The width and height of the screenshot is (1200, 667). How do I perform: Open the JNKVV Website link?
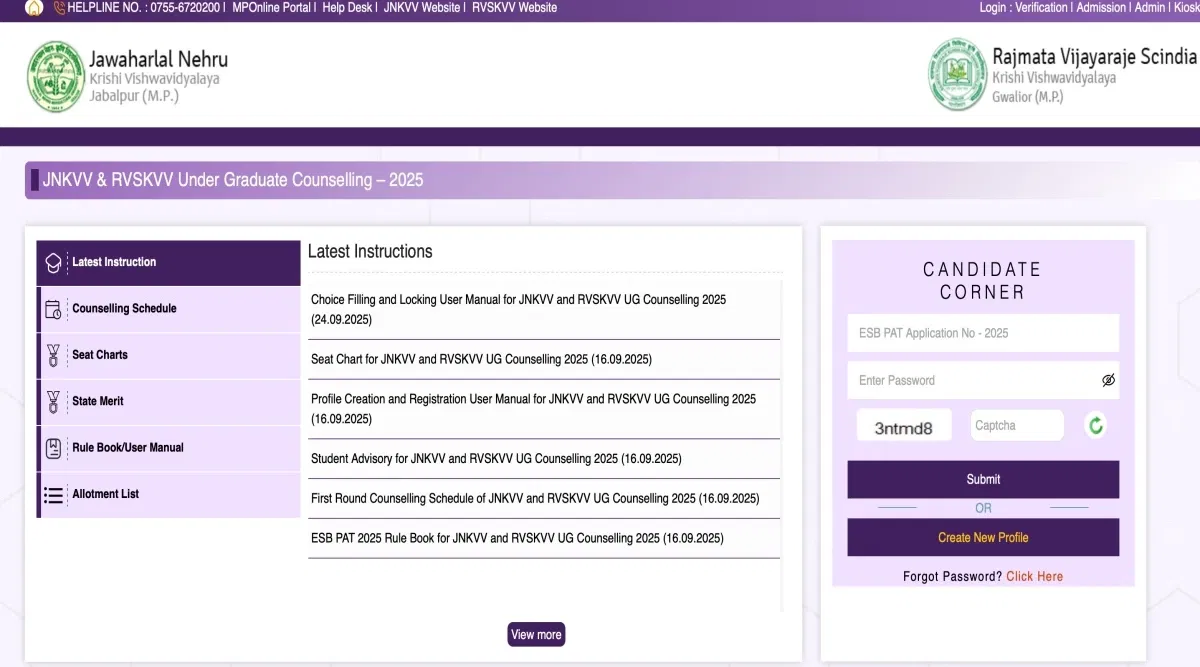422,7
